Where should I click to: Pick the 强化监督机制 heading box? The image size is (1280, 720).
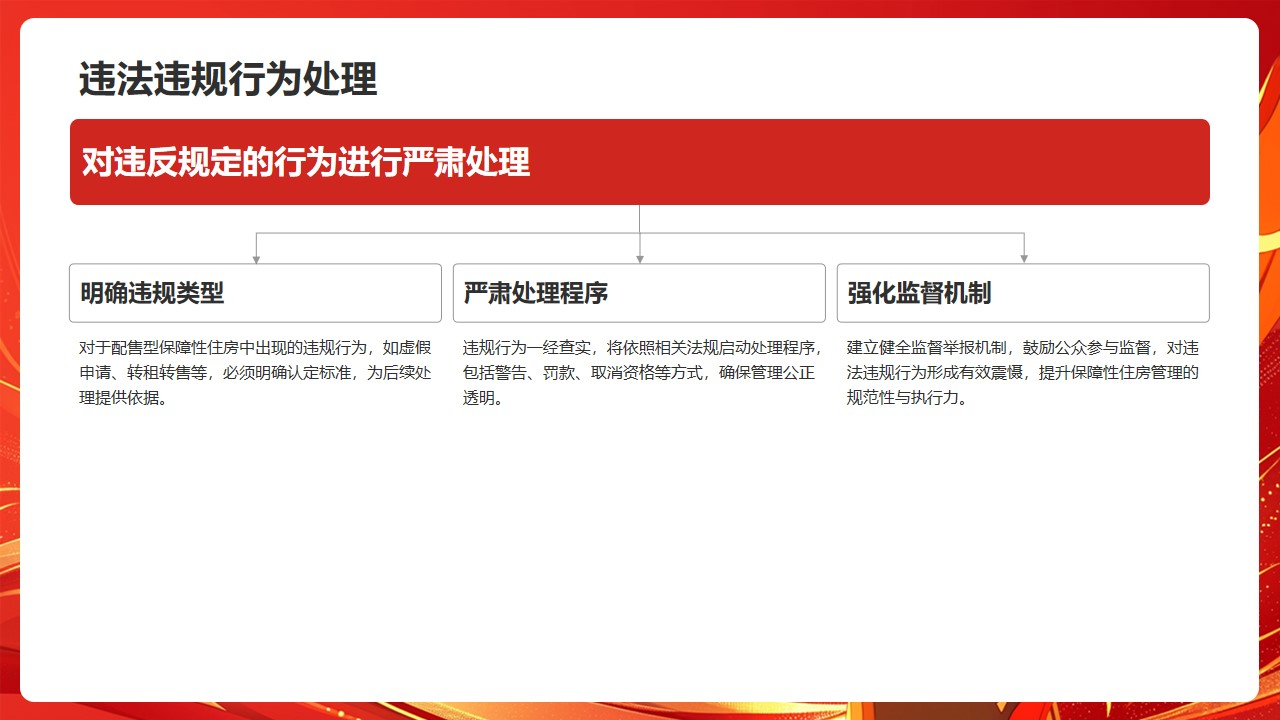click(1023, 293)
